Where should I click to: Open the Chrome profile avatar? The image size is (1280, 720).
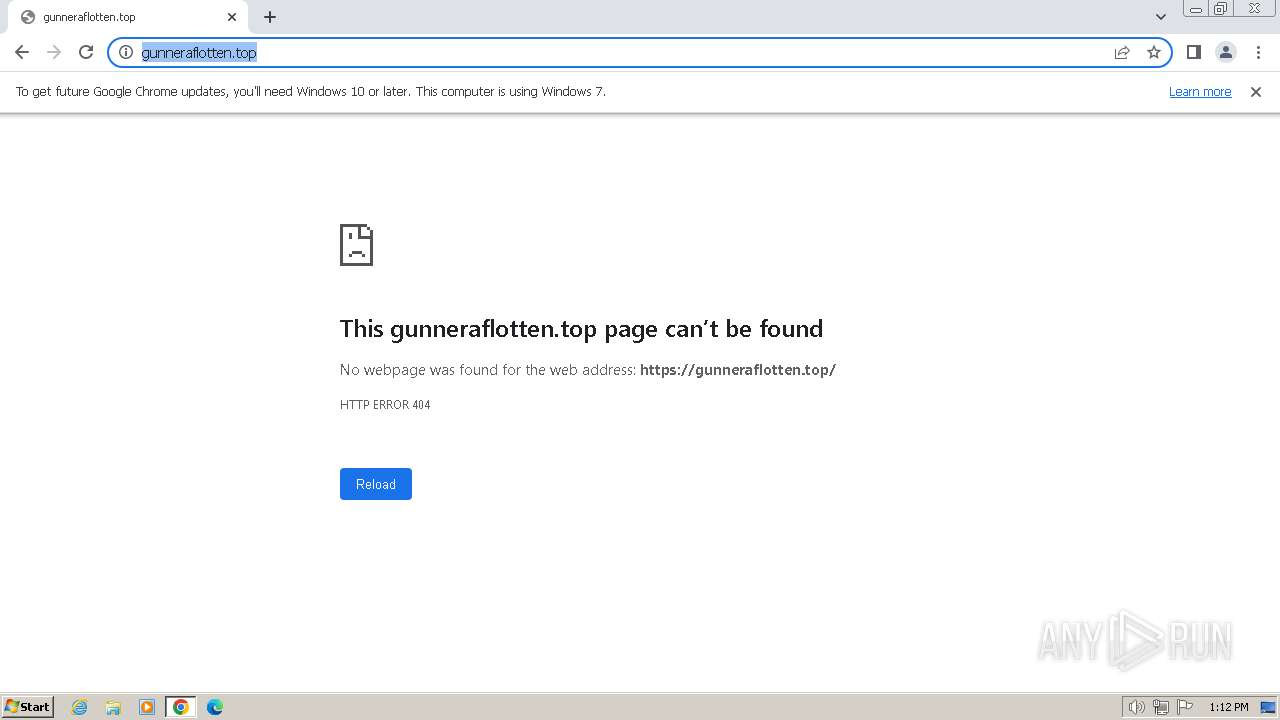click(x=1226, y=52)
